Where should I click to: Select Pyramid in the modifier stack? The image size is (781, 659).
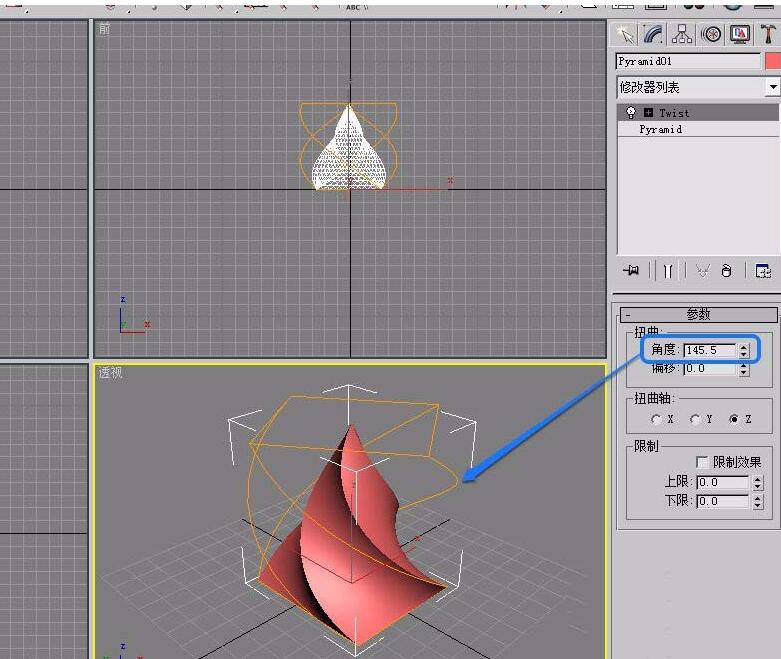coord(661,129)
